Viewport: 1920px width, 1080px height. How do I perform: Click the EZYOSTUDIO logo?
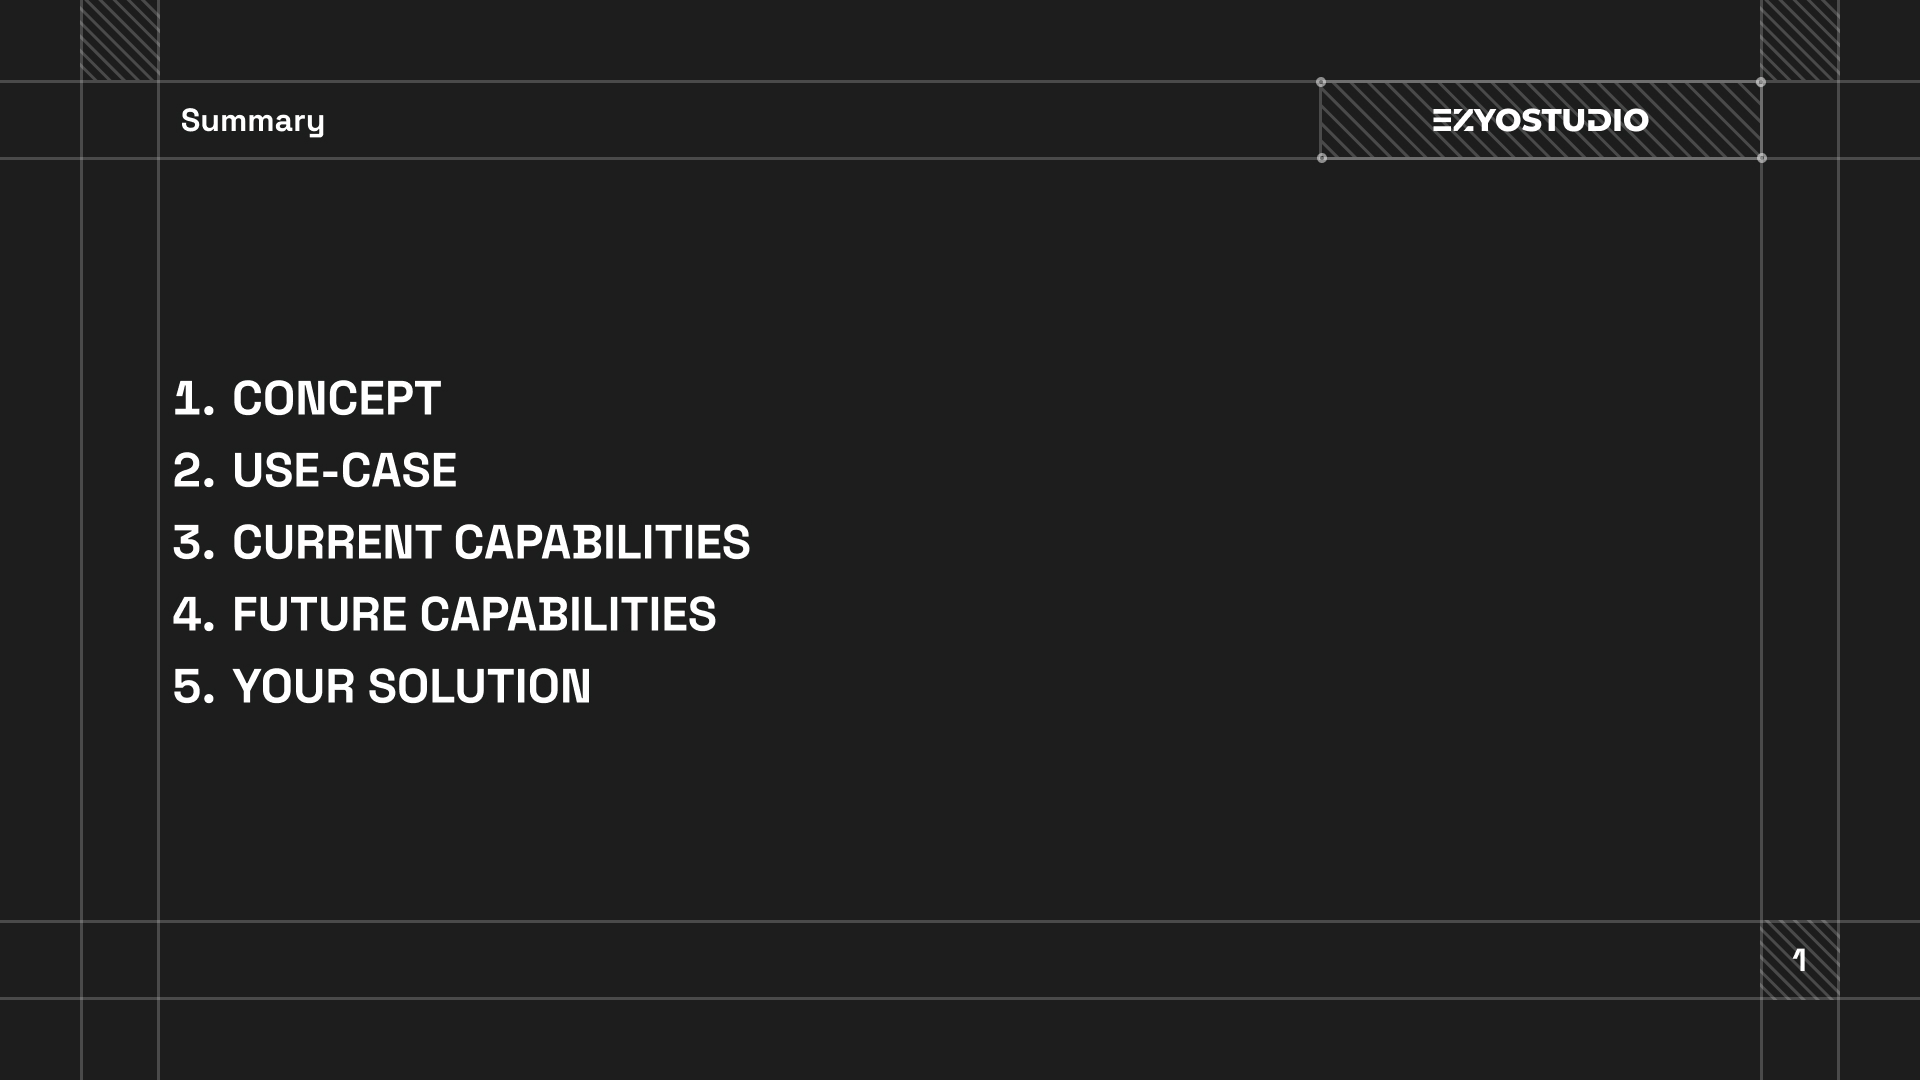(x=1540, y=120)
